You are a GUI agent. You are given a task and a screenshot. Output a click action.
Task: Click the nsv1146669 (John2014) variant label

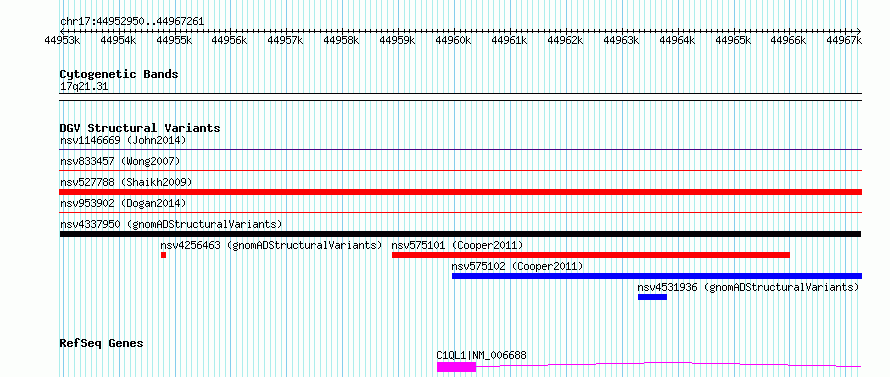[123, 140]
